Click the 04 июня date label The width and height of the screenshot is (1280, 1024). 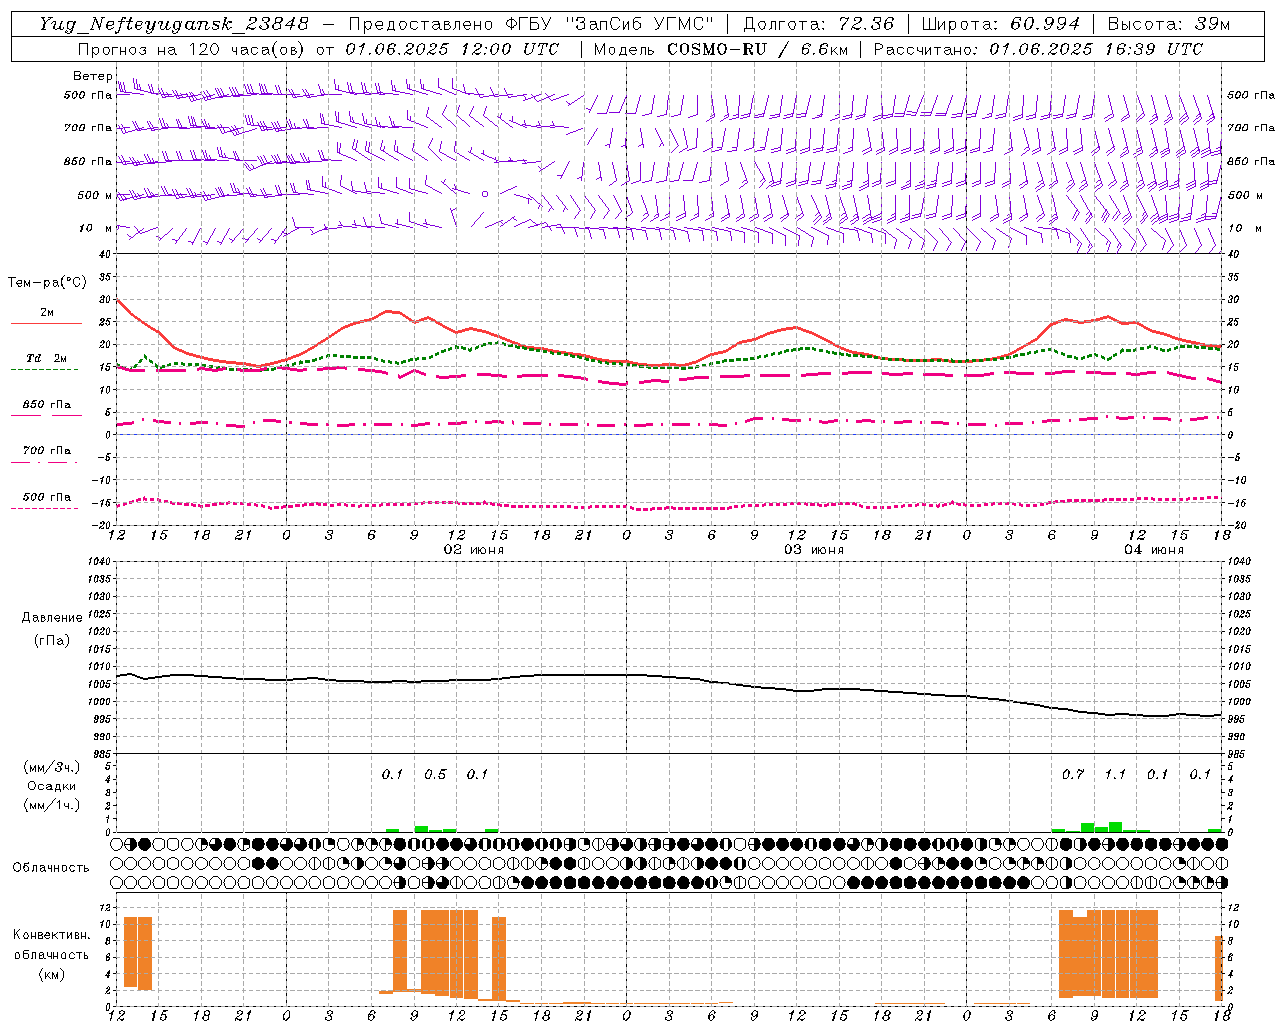click(1153, 550)
